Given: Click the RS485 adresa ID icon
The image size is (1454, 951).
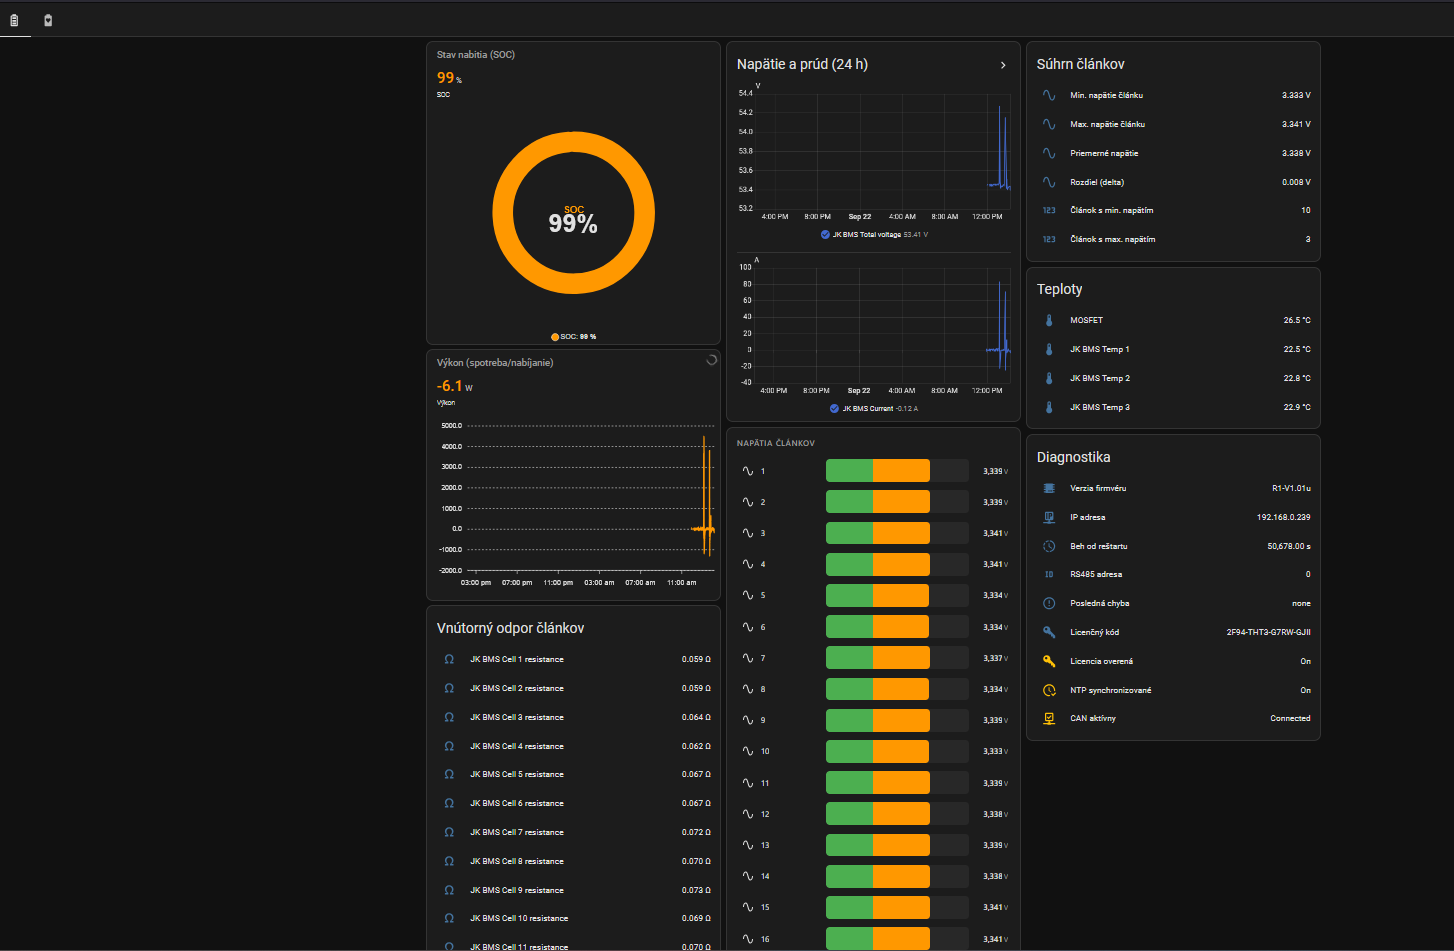Looking at the screenshot, I should coord(1049,574).
